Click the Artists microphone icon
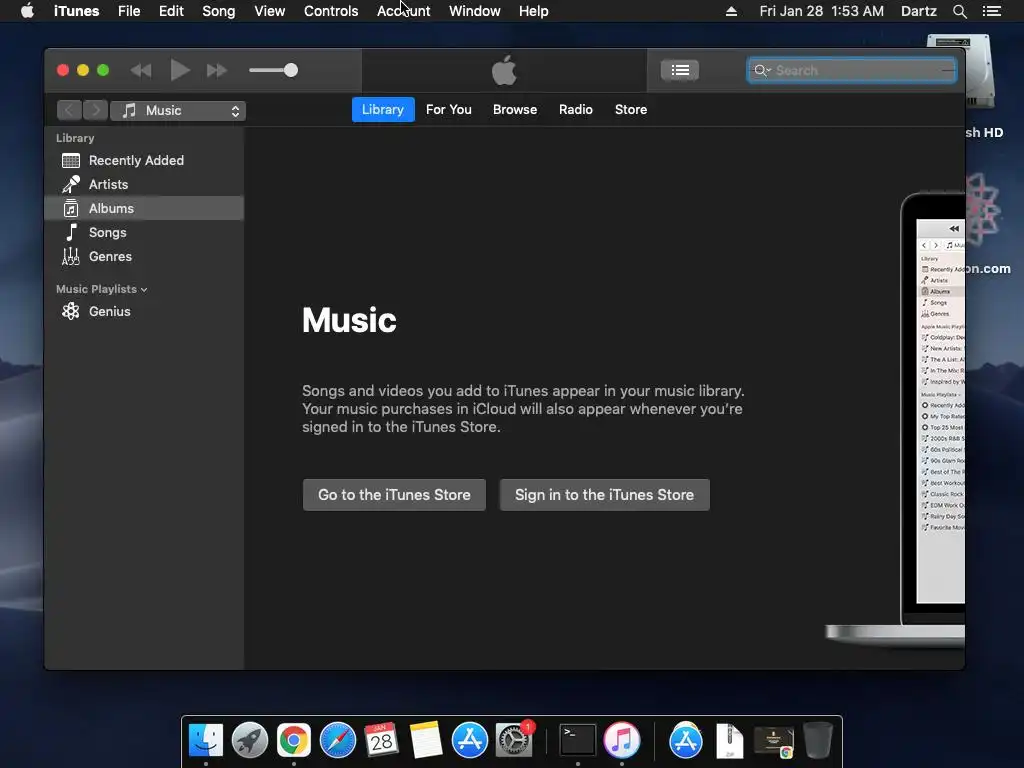 pyautogui.click(x=71, y=185)
